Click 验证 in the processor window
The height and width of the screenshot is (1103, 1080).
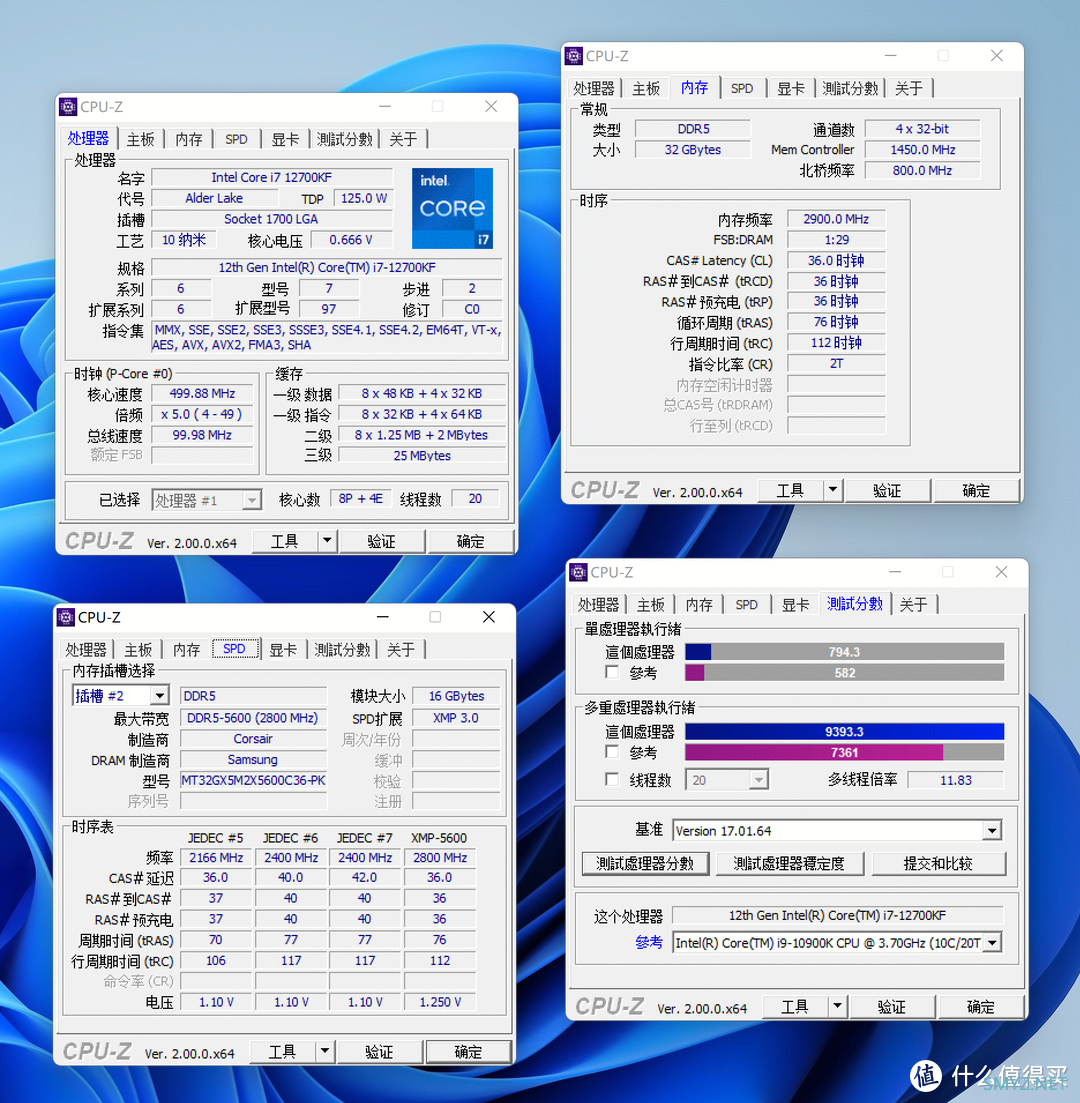381,541
